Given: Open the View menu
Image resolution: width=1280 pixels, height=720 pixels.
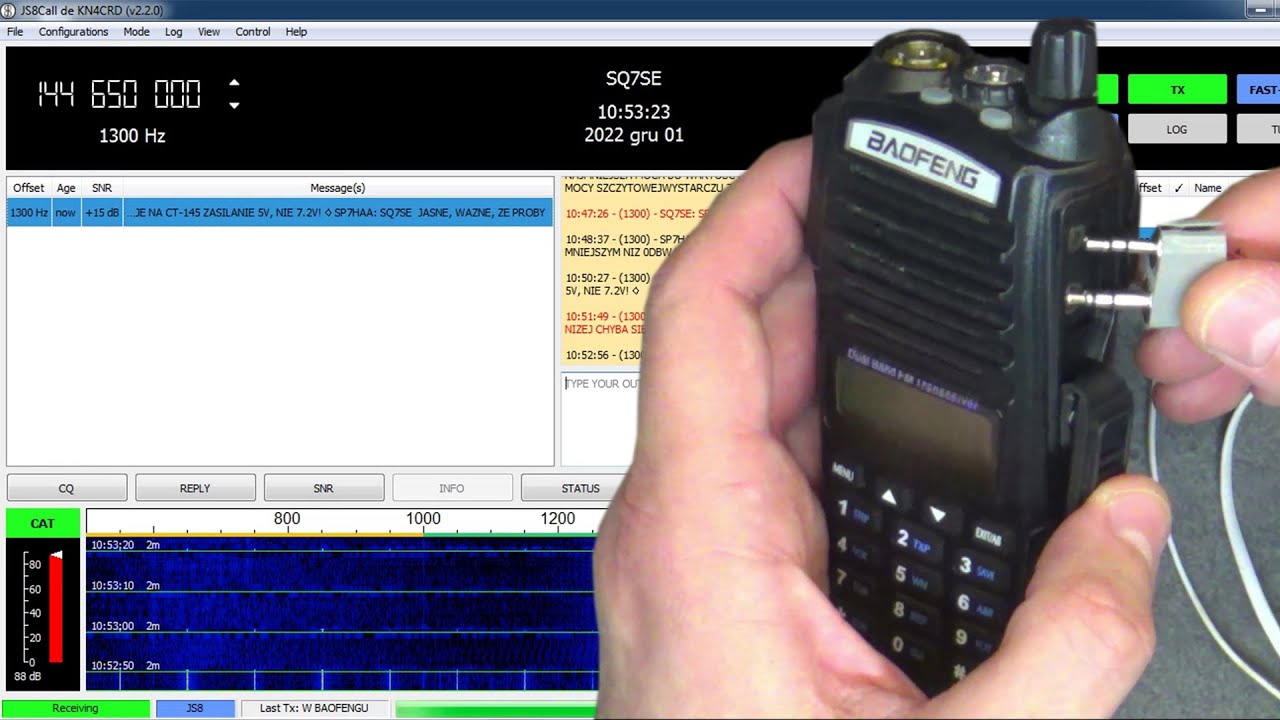Looking at the screenshot, I should [x=209, y=32].
